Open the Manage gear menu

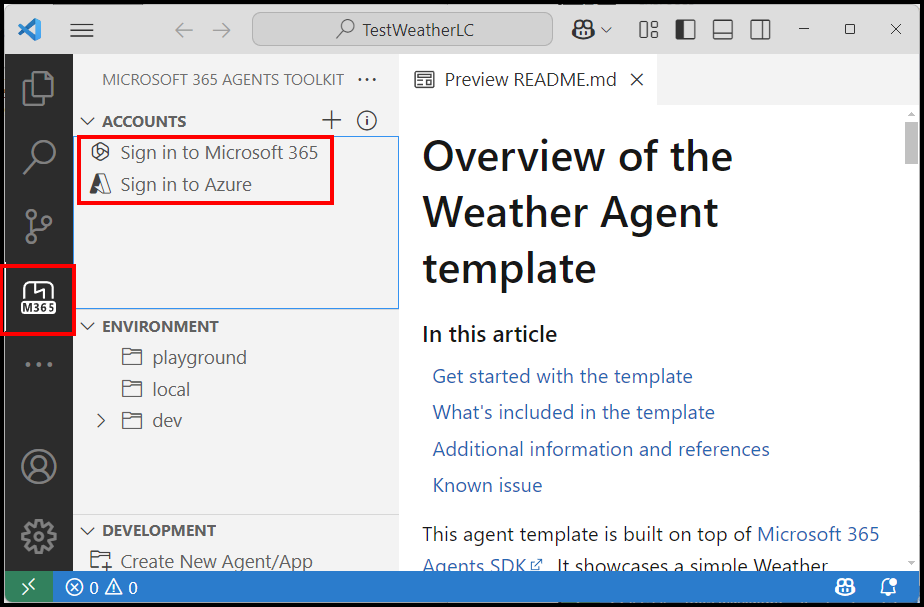click(39, 536)
